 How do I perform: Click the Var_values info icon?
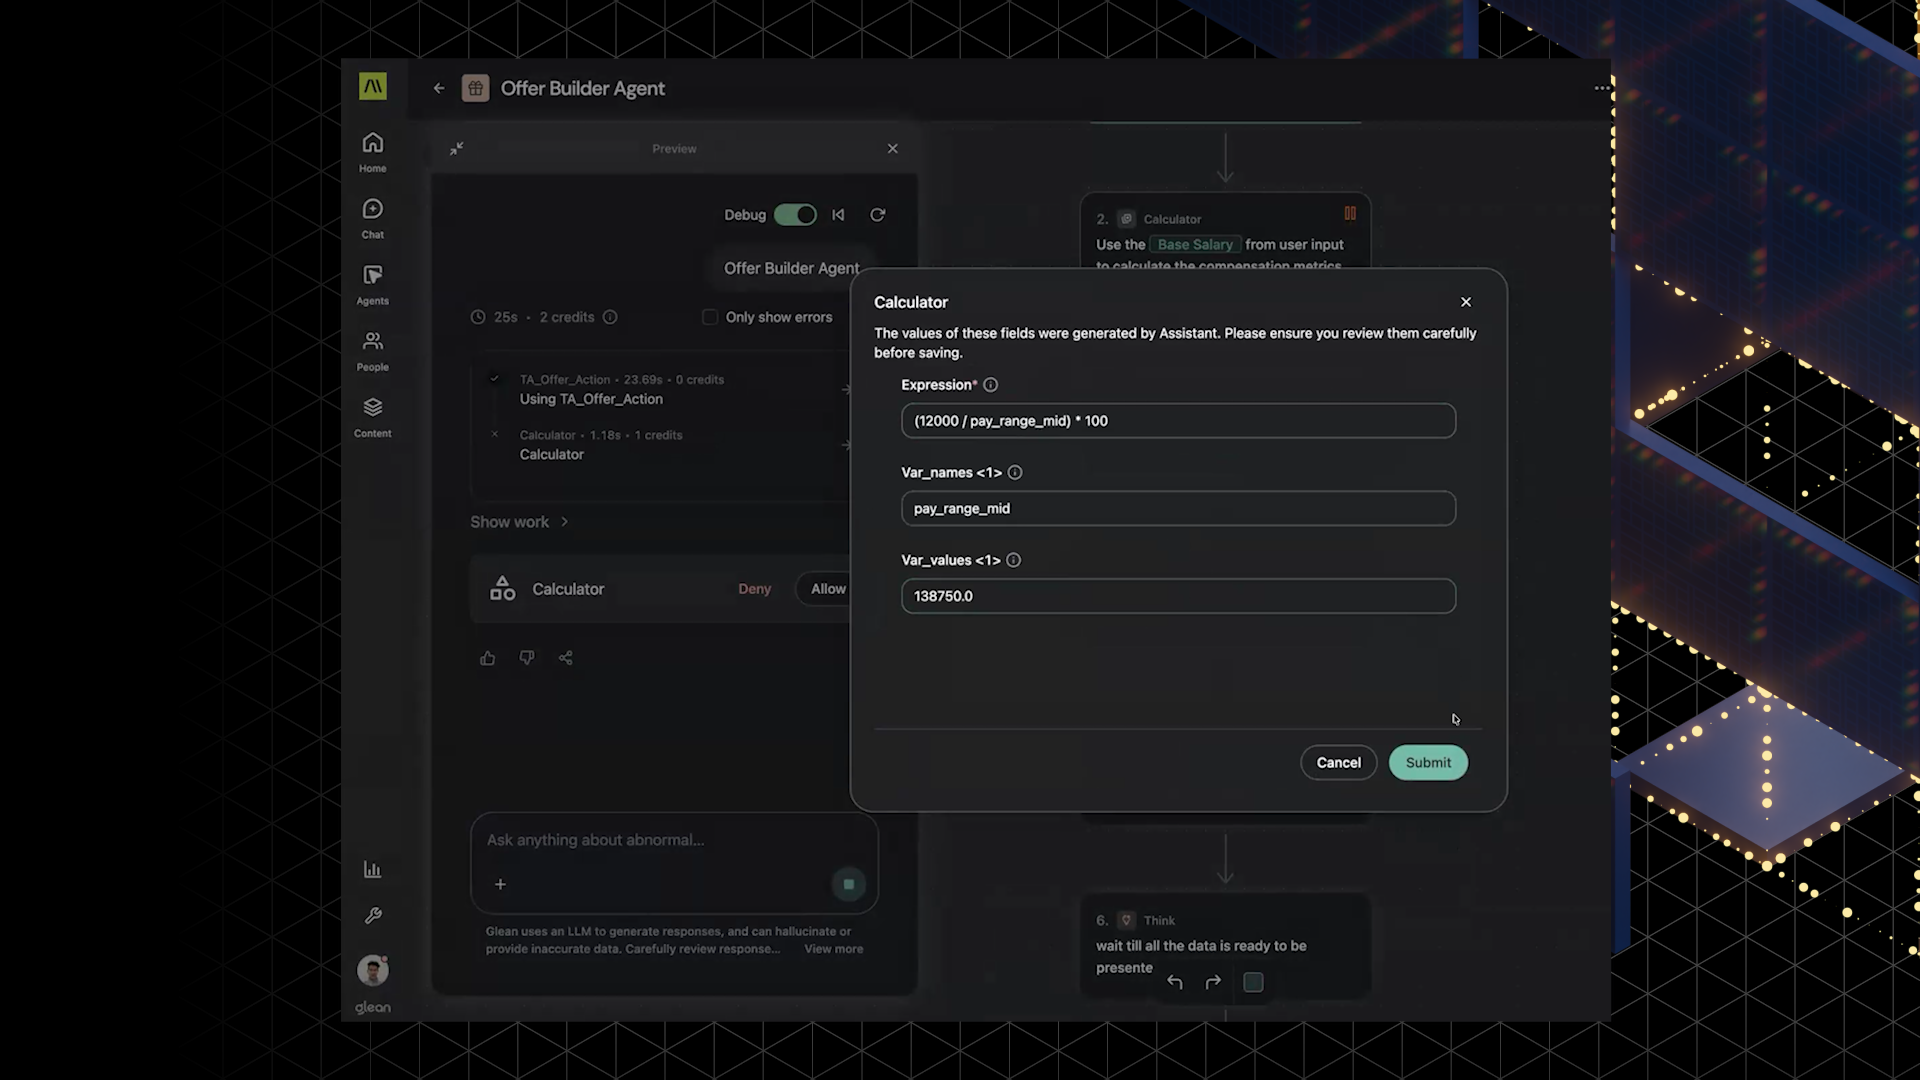(1013, 560)
